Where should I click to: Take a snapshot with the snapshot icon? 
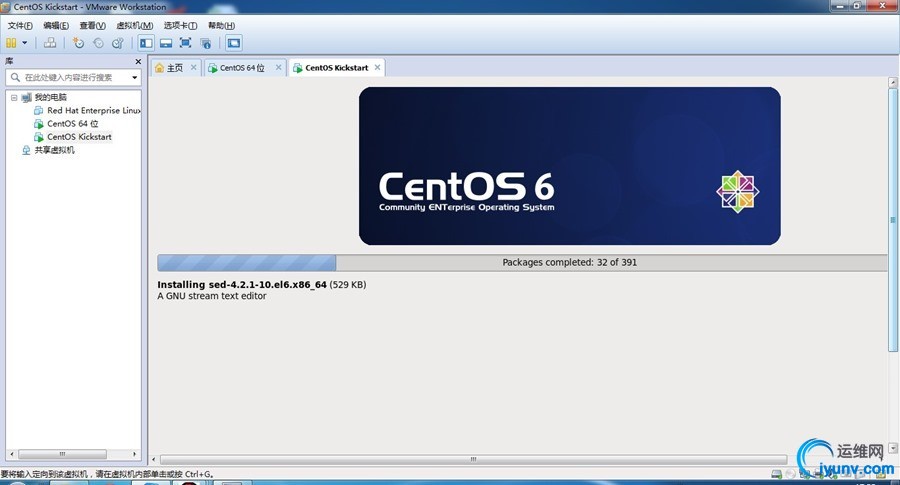(79, 43)
